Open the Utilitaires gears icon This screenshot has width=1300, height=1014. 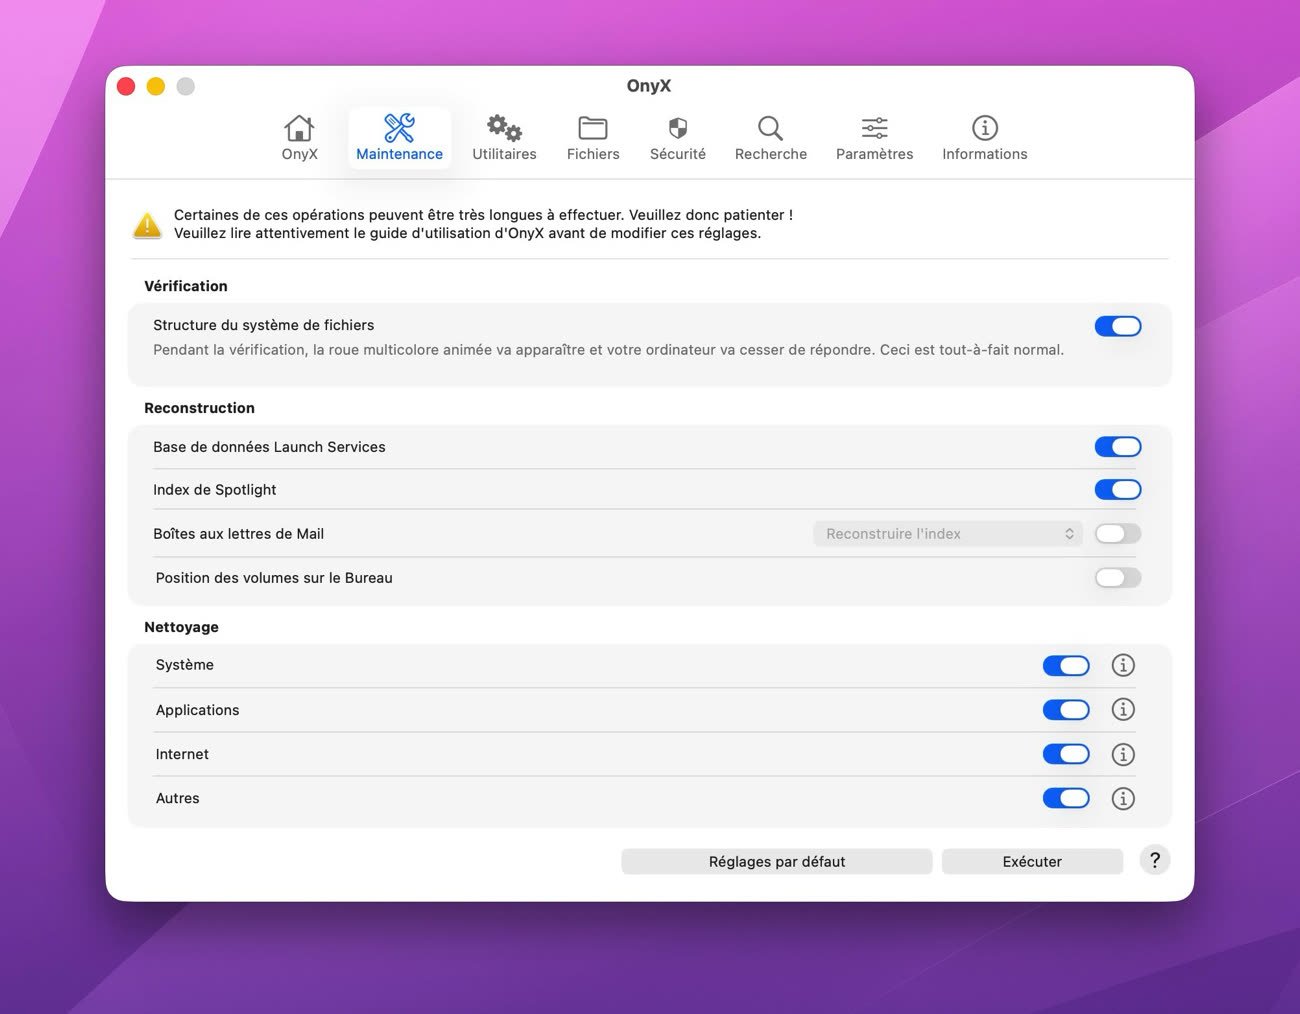point(504,128)
